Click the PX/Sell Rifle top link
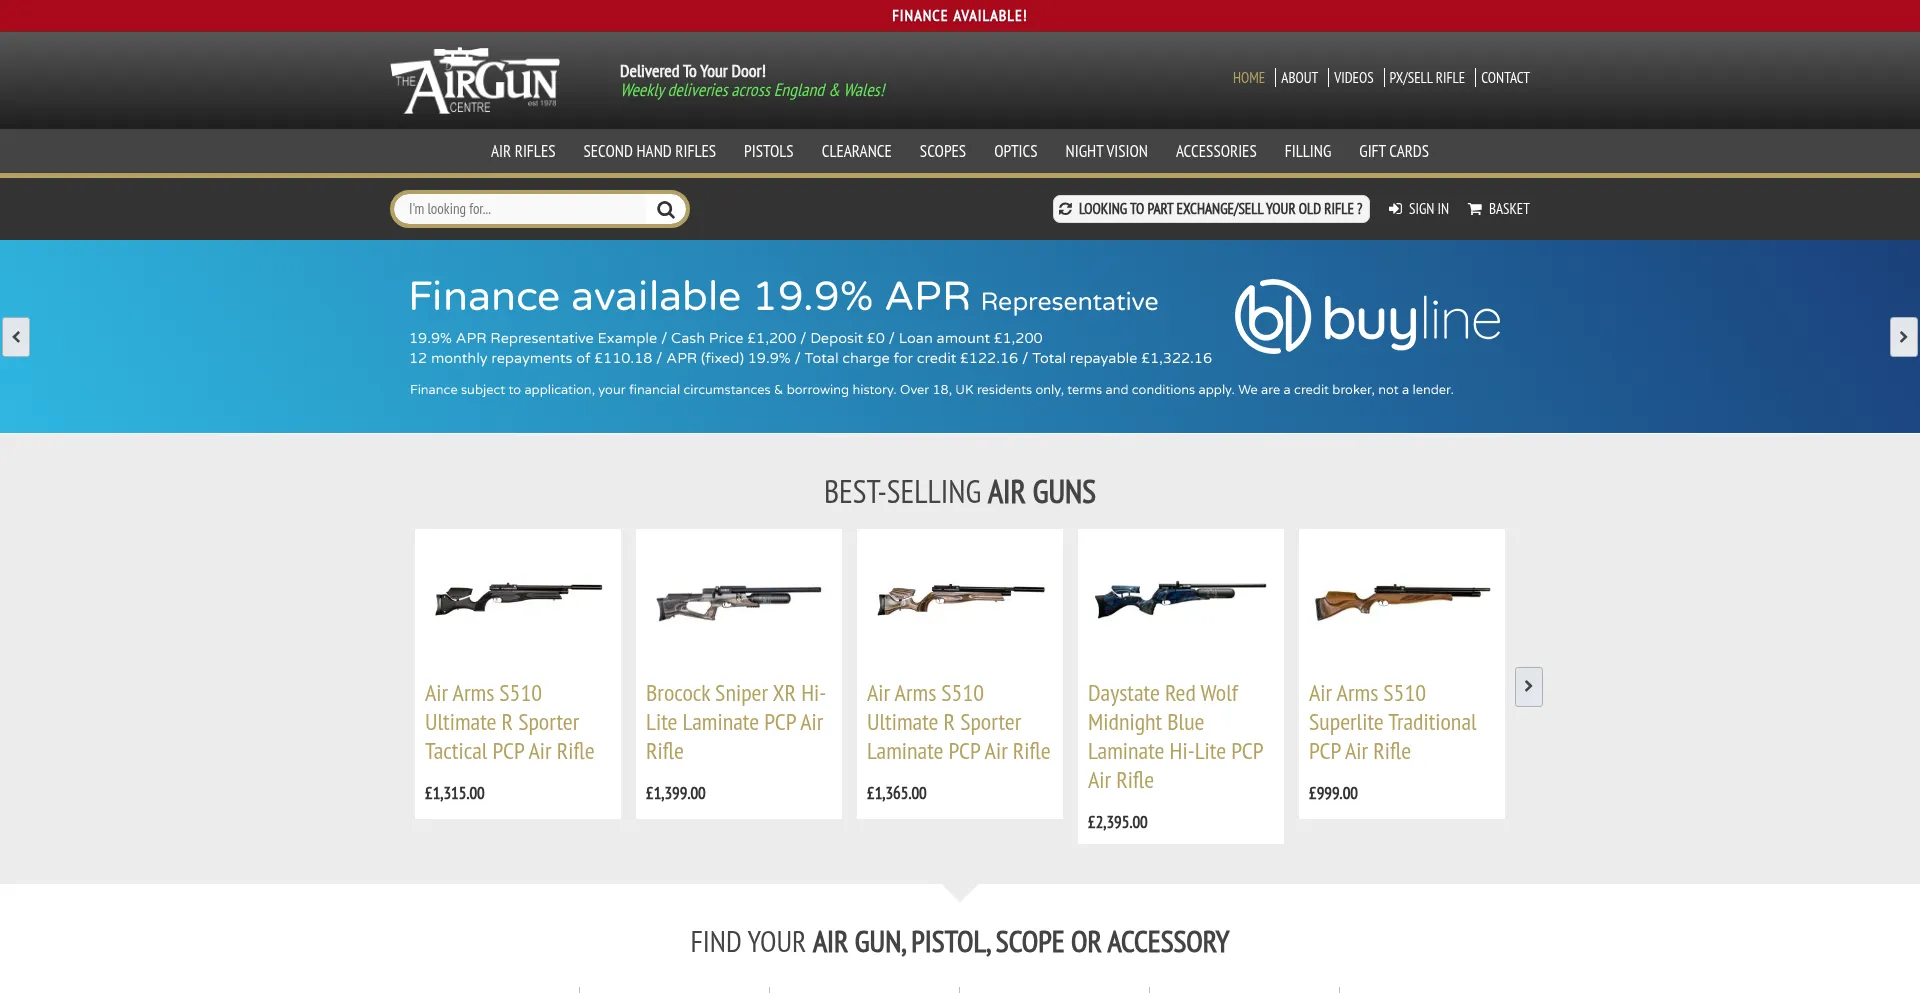1920x993 pixels. pos(1427,78)
